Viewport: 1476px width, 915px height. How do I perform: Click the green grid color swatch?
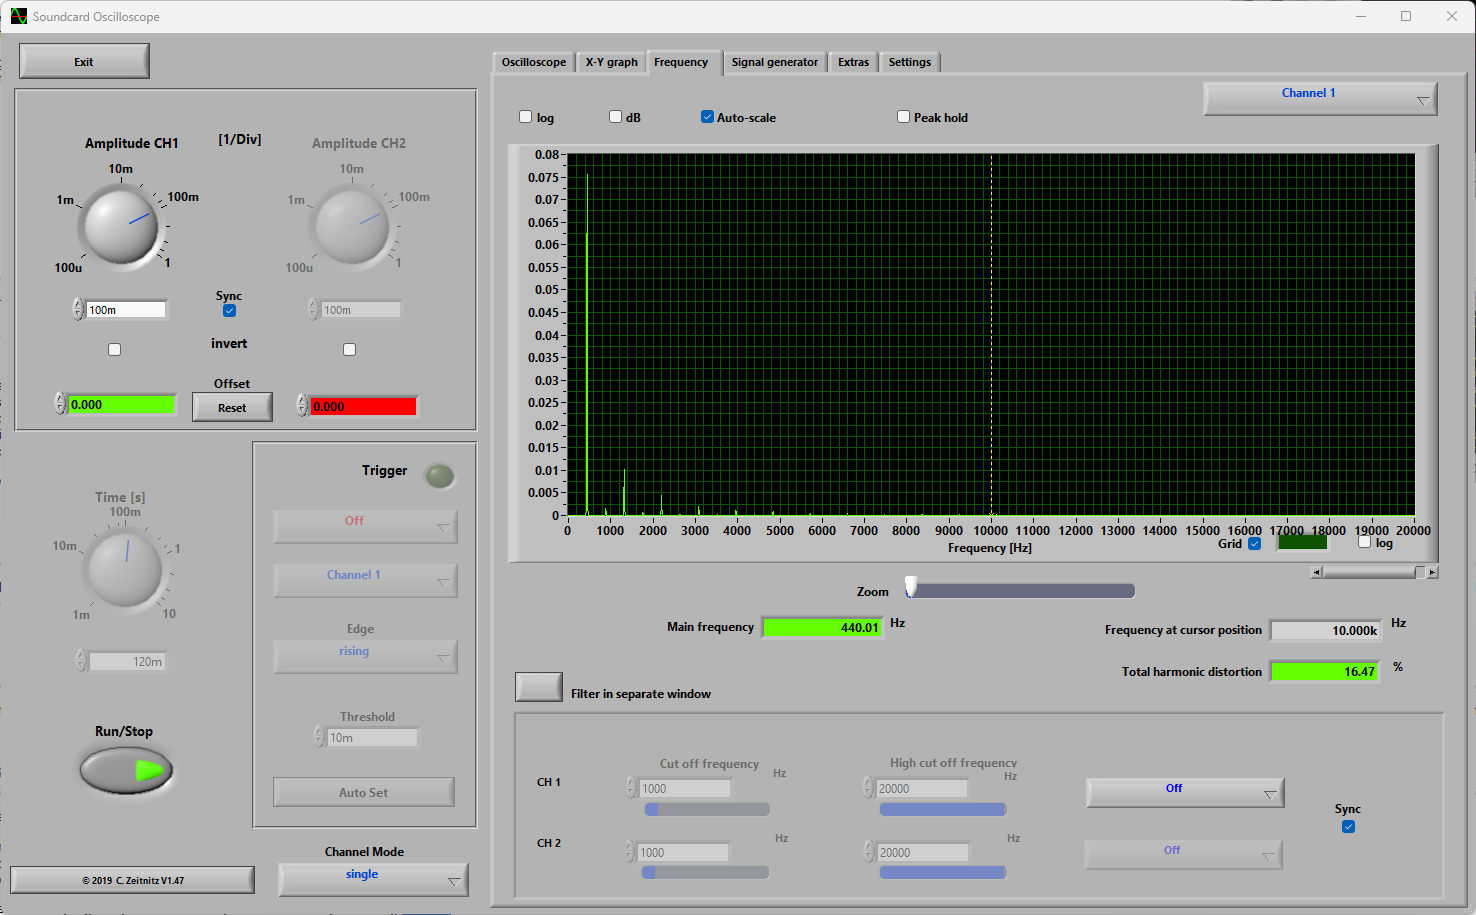(1302, 543)
